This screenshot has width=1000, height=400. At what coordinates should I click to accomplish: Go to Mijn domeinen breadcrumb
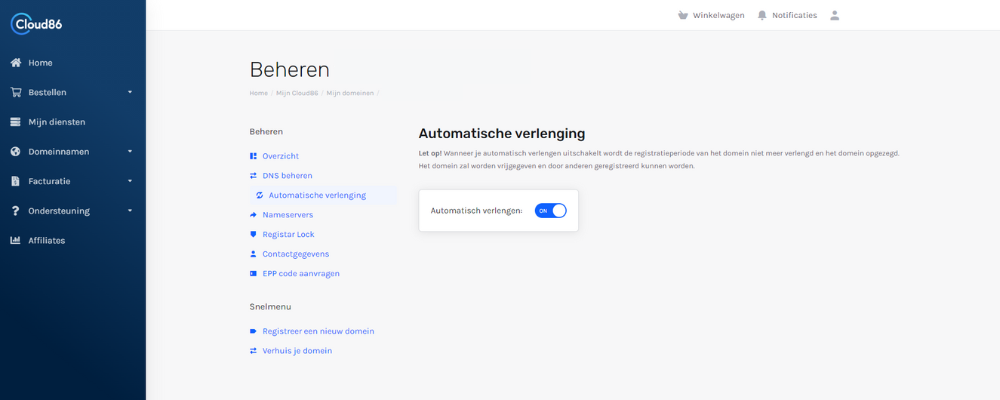tap(350, 93)
